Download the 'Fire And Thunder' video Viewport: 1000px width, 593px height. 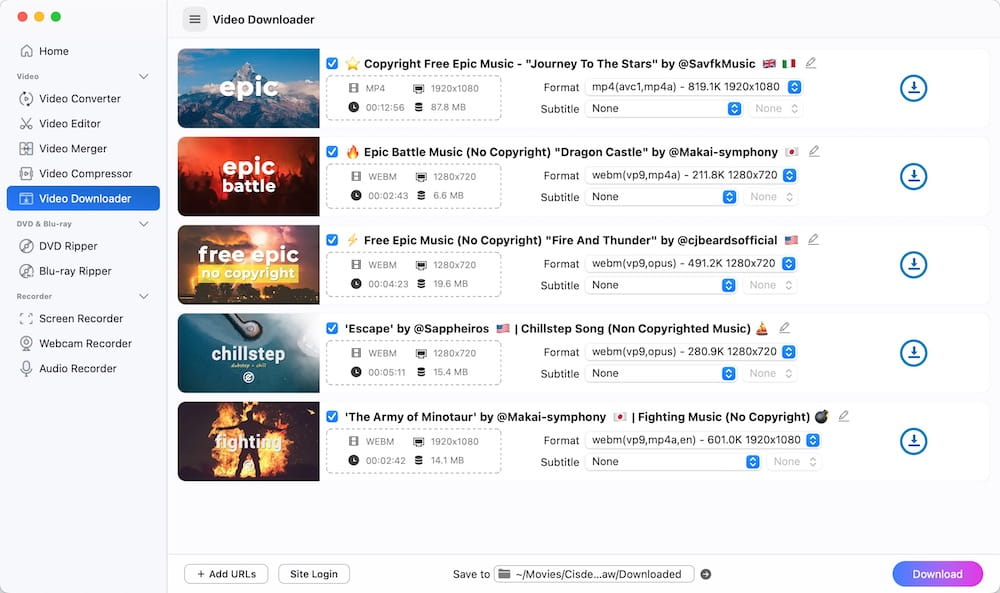913,265
